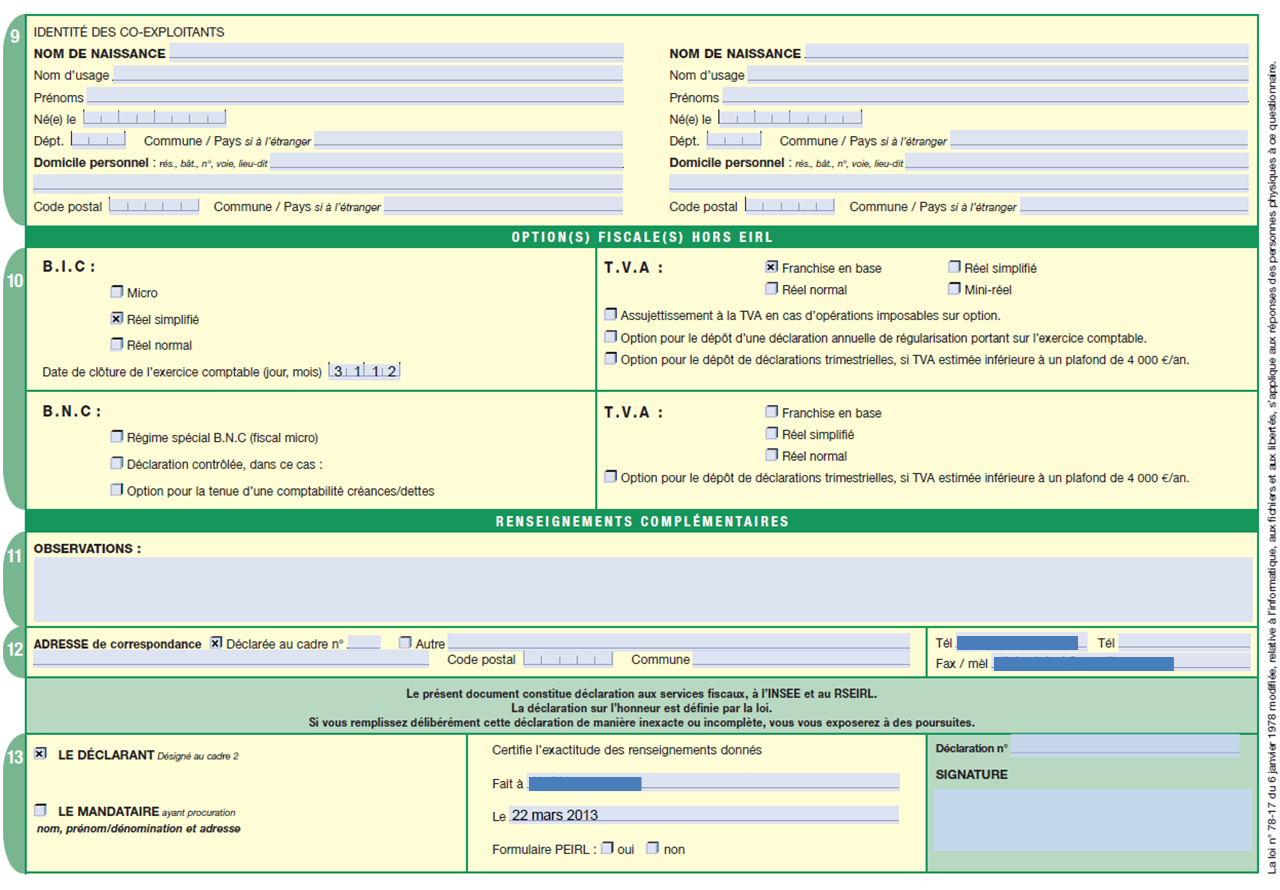The height and width of the screenshot is (890, 1280).
Task: Click left co-exploitant Prénoms field
Action: (355, 97)
